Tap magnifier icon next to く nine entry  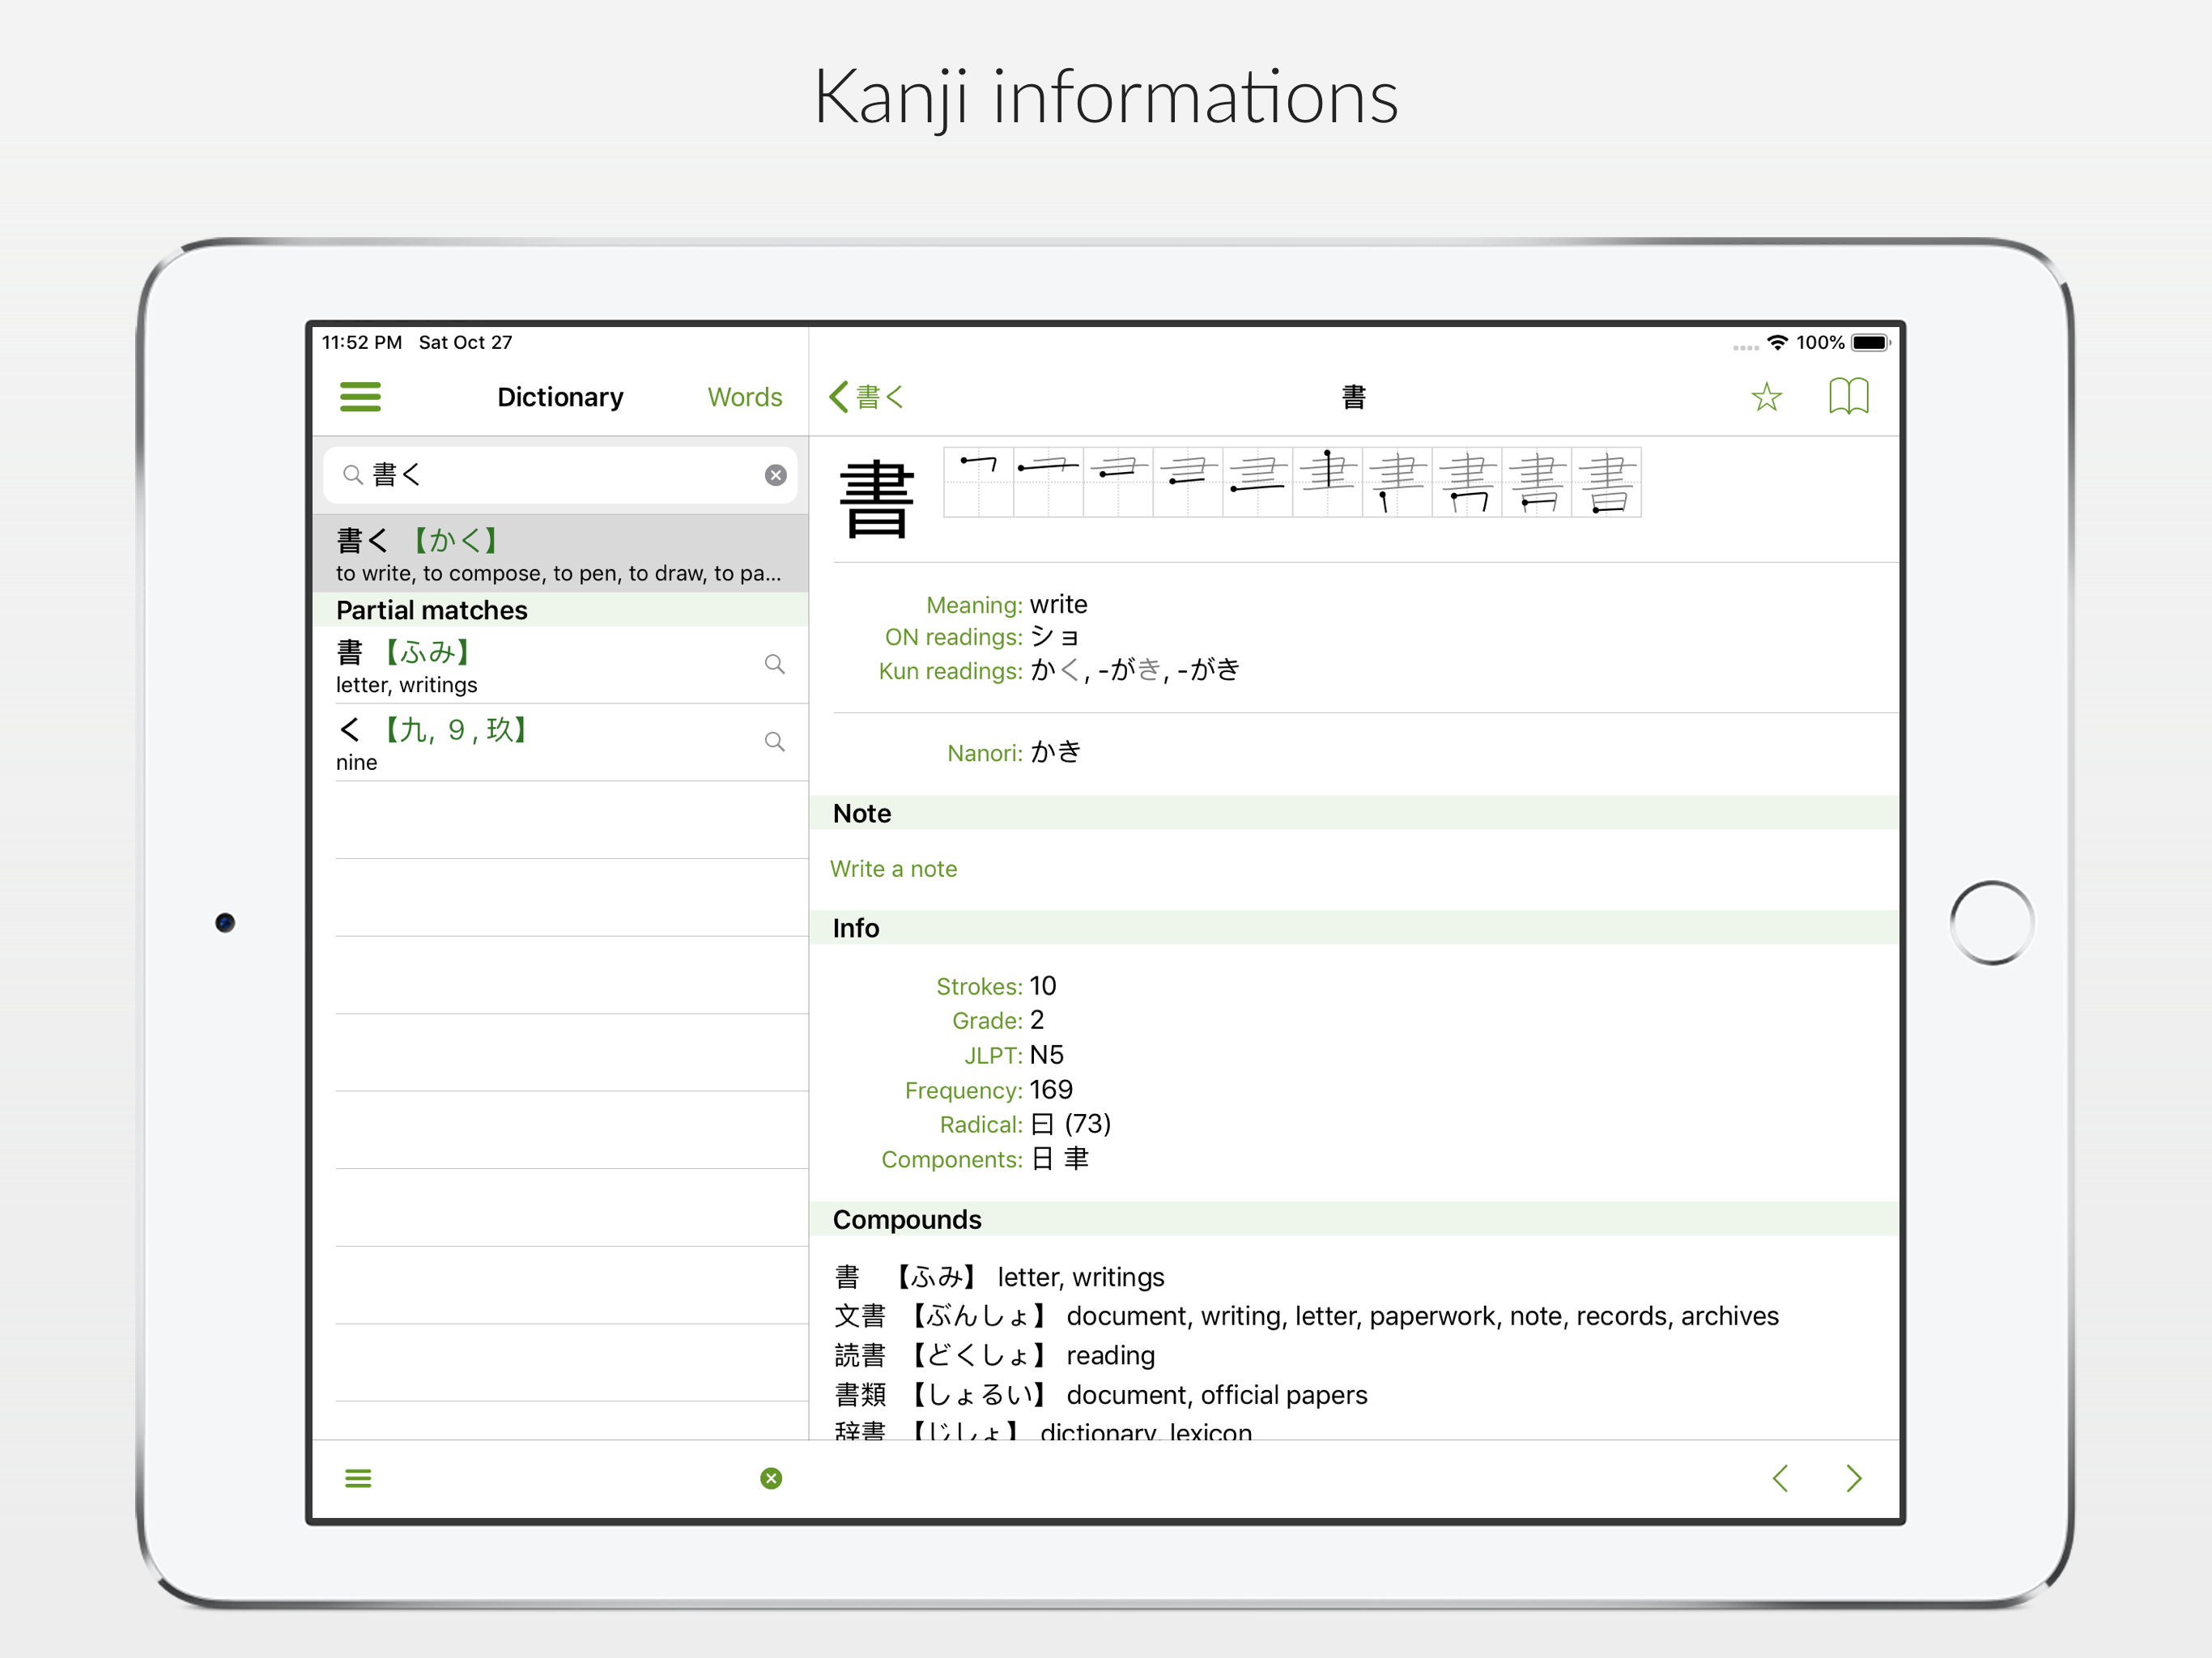click(x=774, y=742)
